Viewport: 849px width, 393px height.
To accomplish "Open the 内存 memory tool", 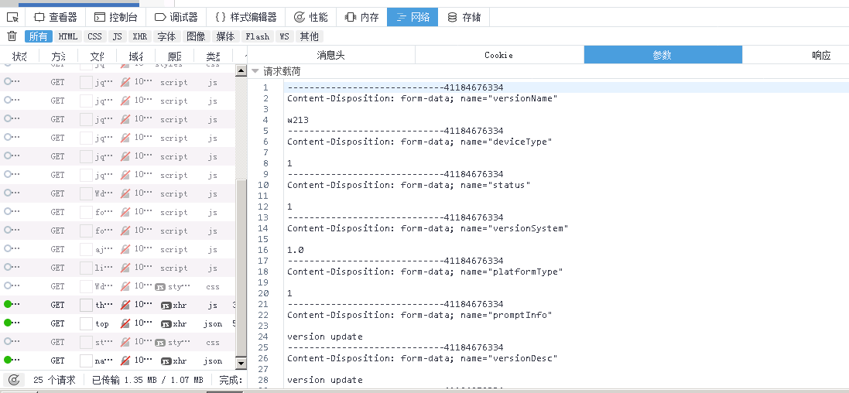I will (362, 17).
